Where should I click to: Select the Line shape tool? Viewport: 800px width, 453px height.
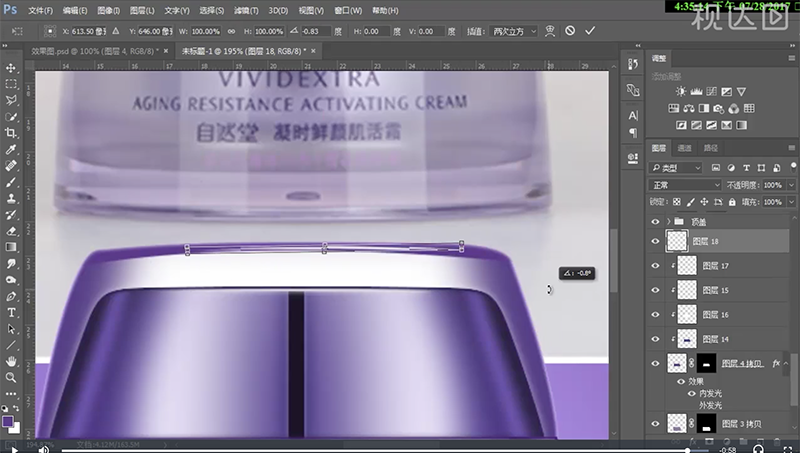(11, 345)
